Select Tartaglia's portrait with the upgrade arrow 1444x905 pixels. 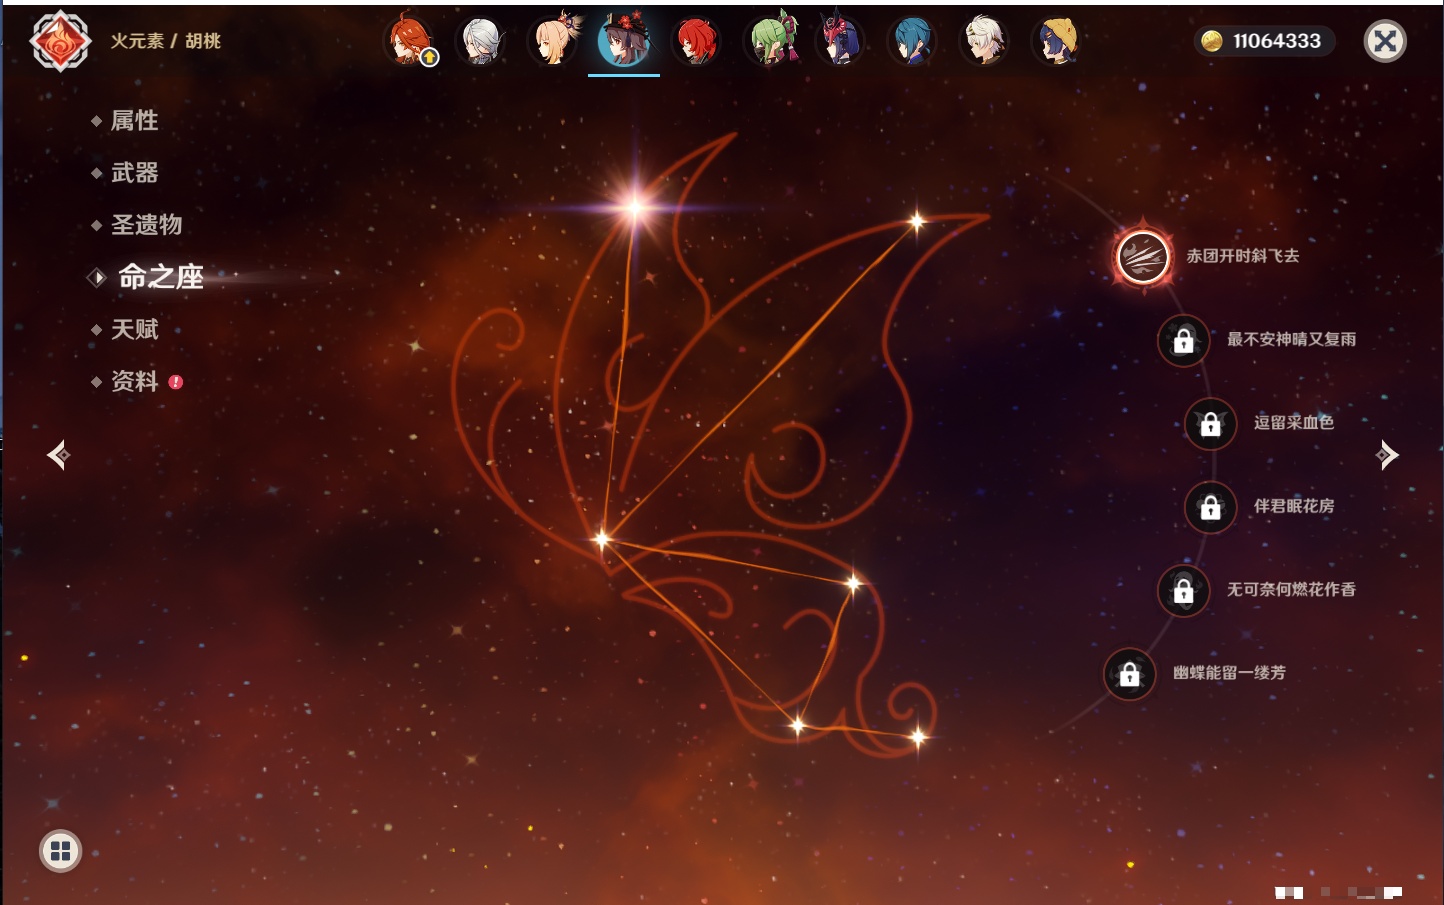click(410, 42)
